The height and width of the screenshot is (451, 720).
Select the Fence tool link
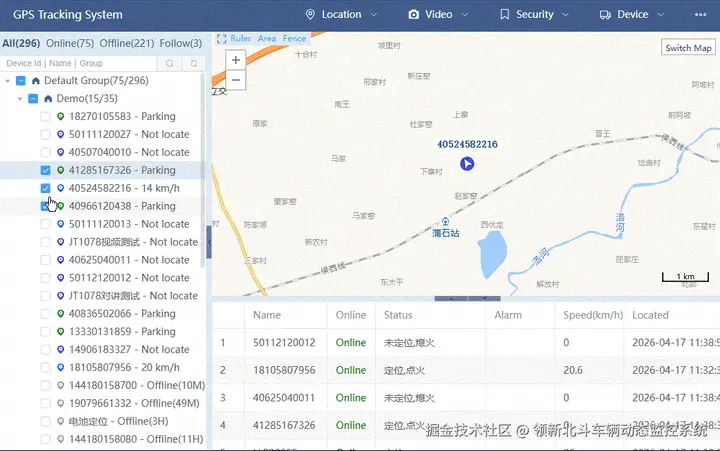(294, 39)
